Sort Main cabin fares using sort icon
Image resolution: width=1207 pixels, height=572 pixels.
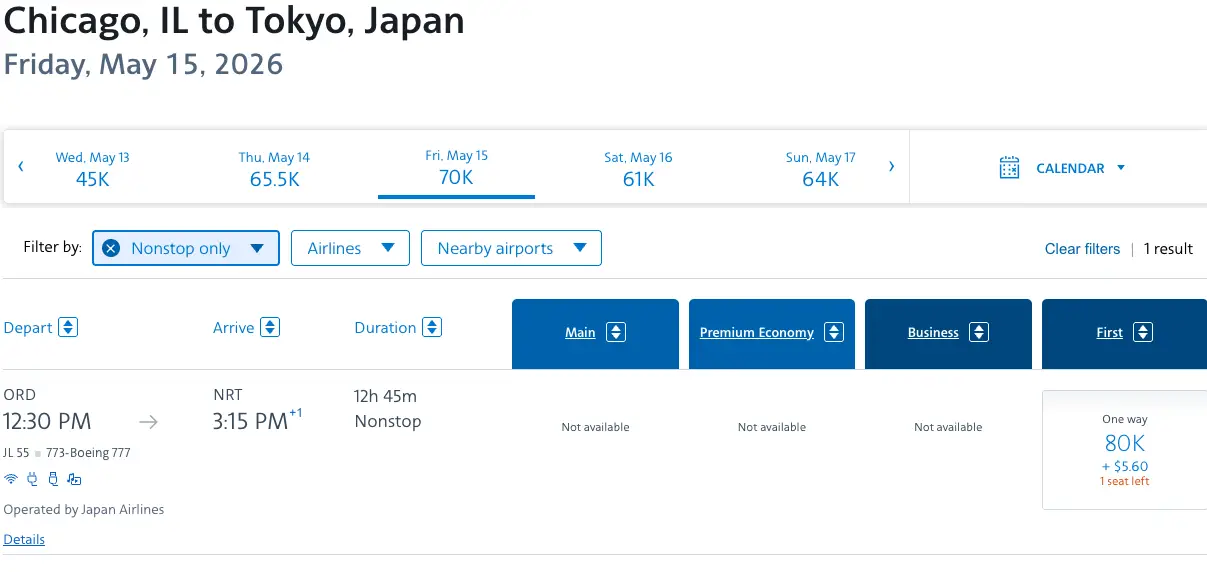point(616,333)
